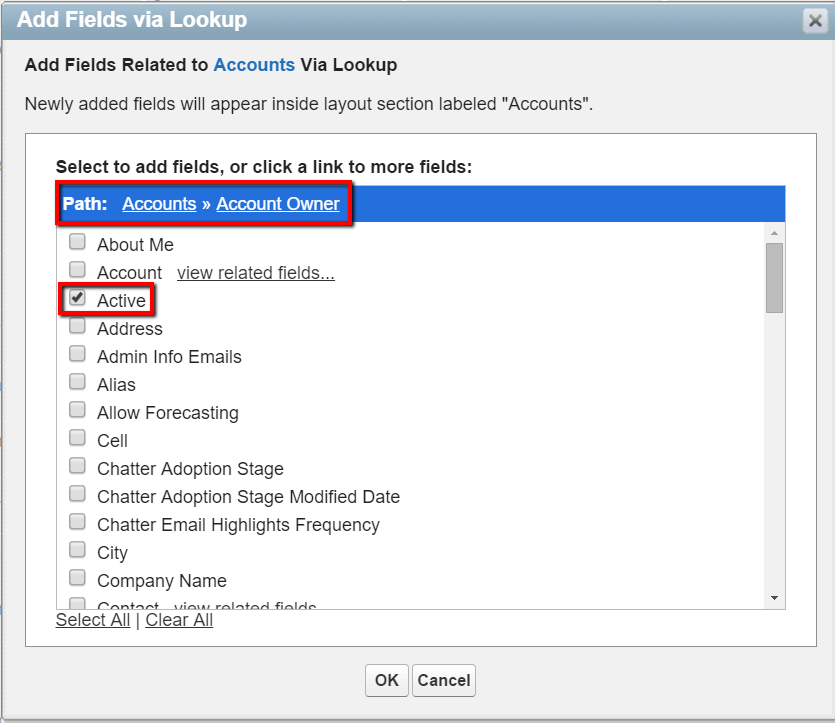Uncheck the Active field checkbox
The height and width of the screenshot is (723, 835).
pos(77,298)
